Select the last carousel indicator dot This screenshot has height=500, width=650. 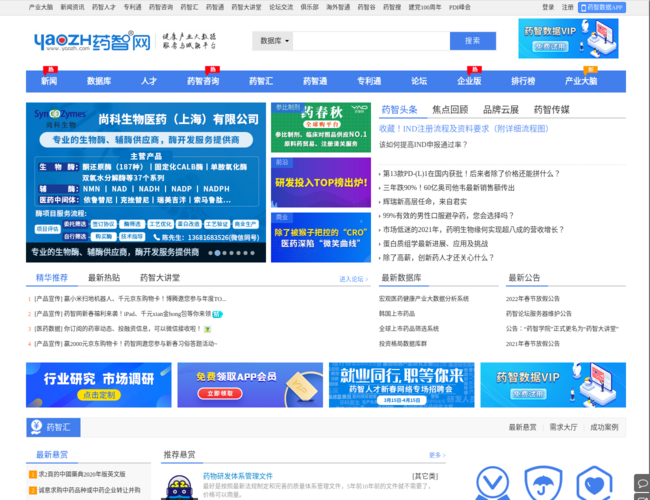tap(252, 253)
